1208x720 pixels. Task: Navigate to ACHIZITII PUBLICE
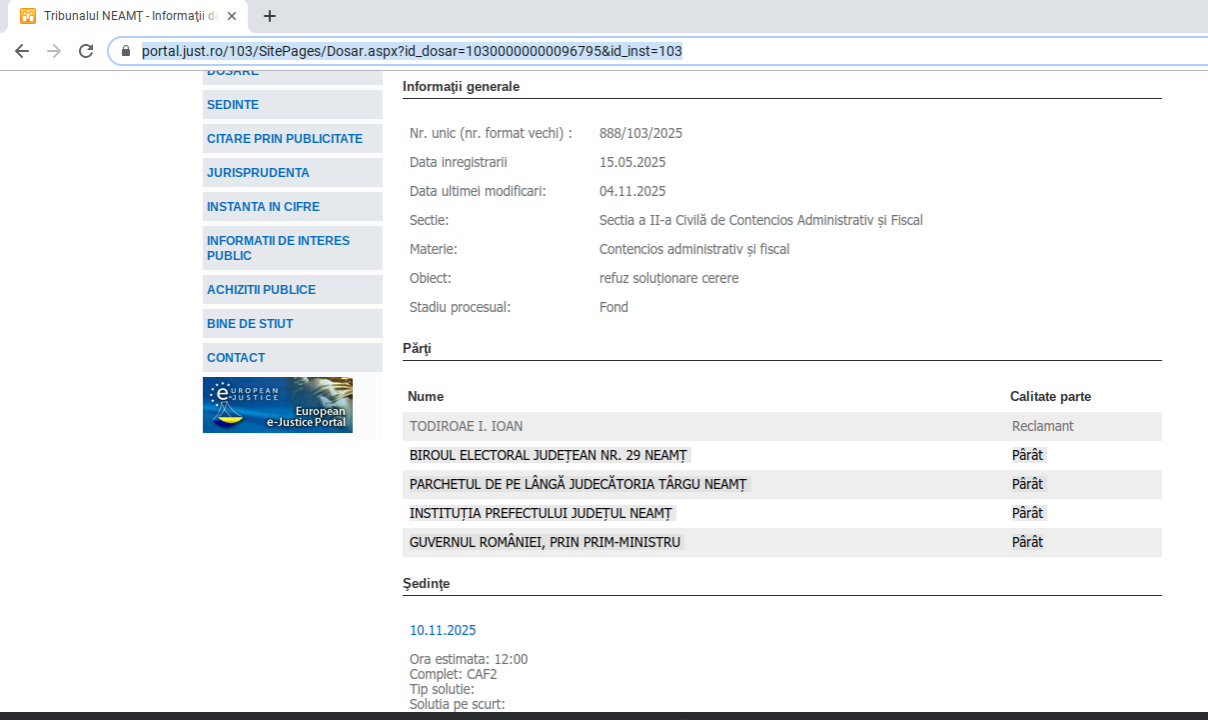pos(261,290)
